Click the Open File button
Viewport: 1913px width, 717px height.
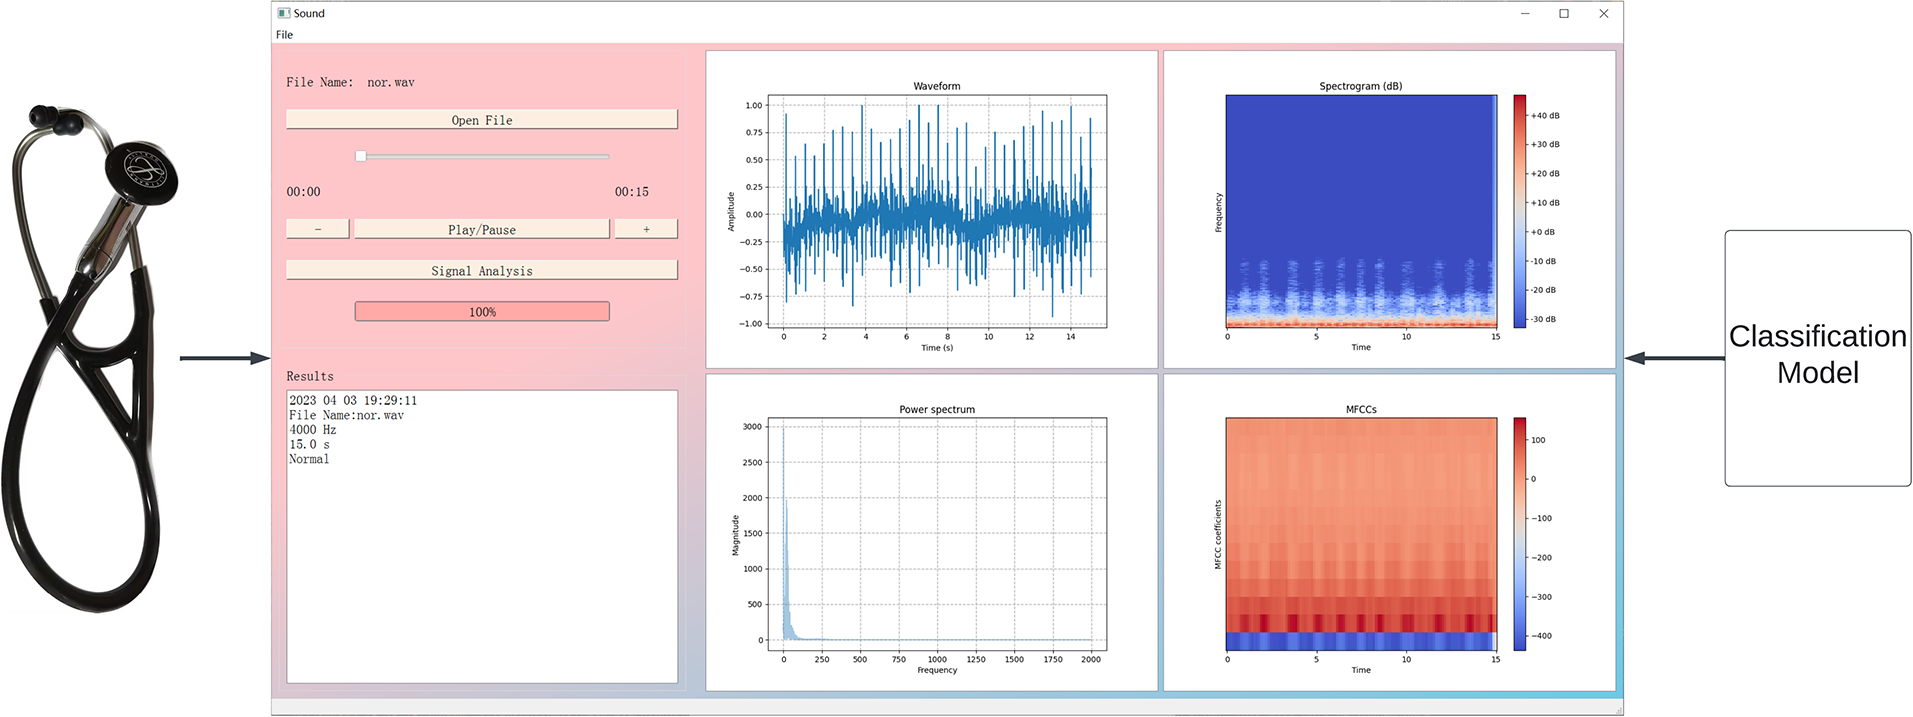(481, 120)
